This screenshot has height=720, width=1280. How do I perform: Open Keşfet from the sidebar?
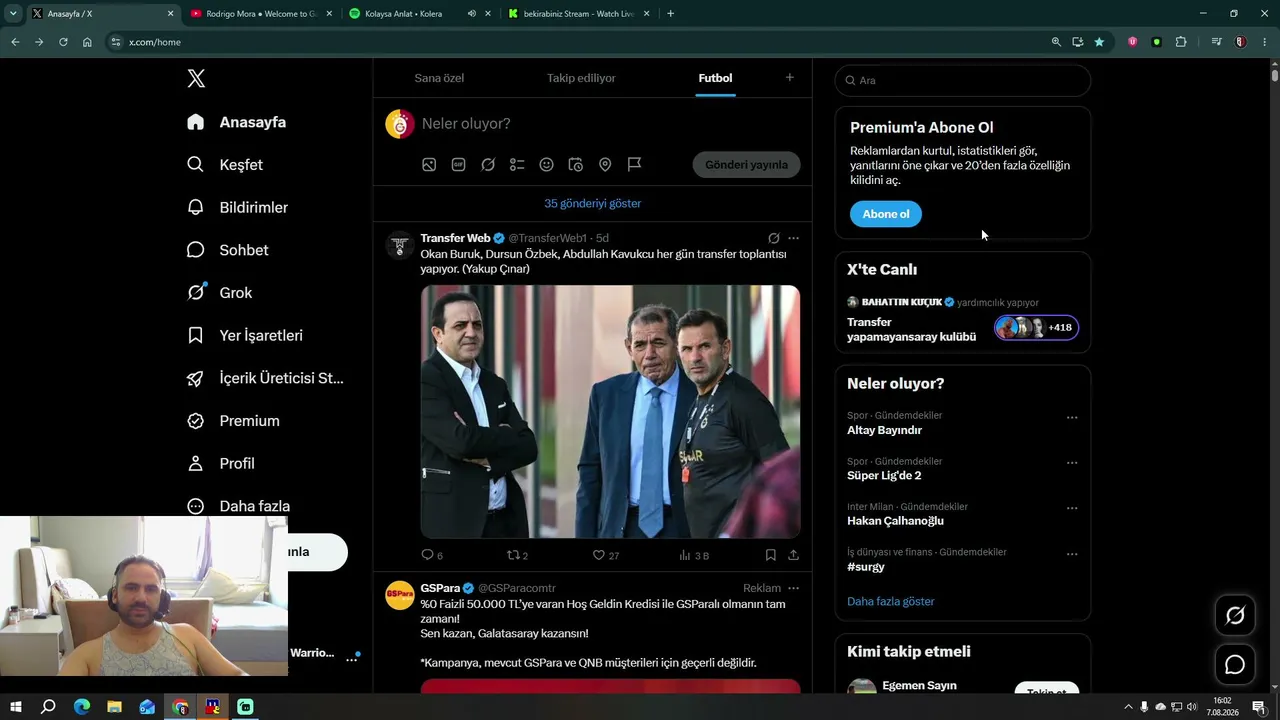click(225, 165)
